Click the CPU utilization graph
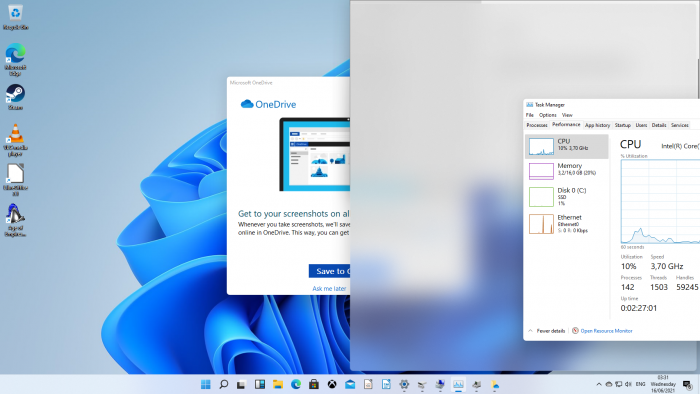 coord(660,201)
